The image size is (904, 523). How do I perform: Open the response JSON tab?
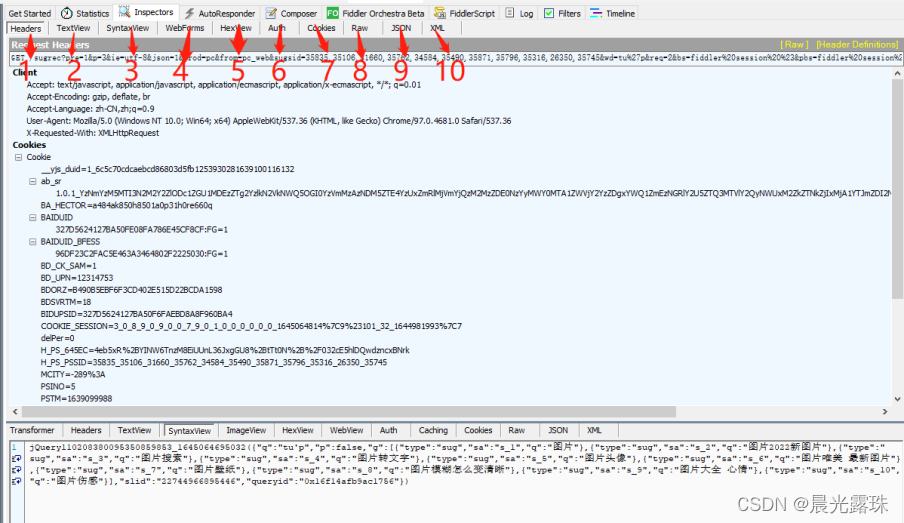coord(558,430)
